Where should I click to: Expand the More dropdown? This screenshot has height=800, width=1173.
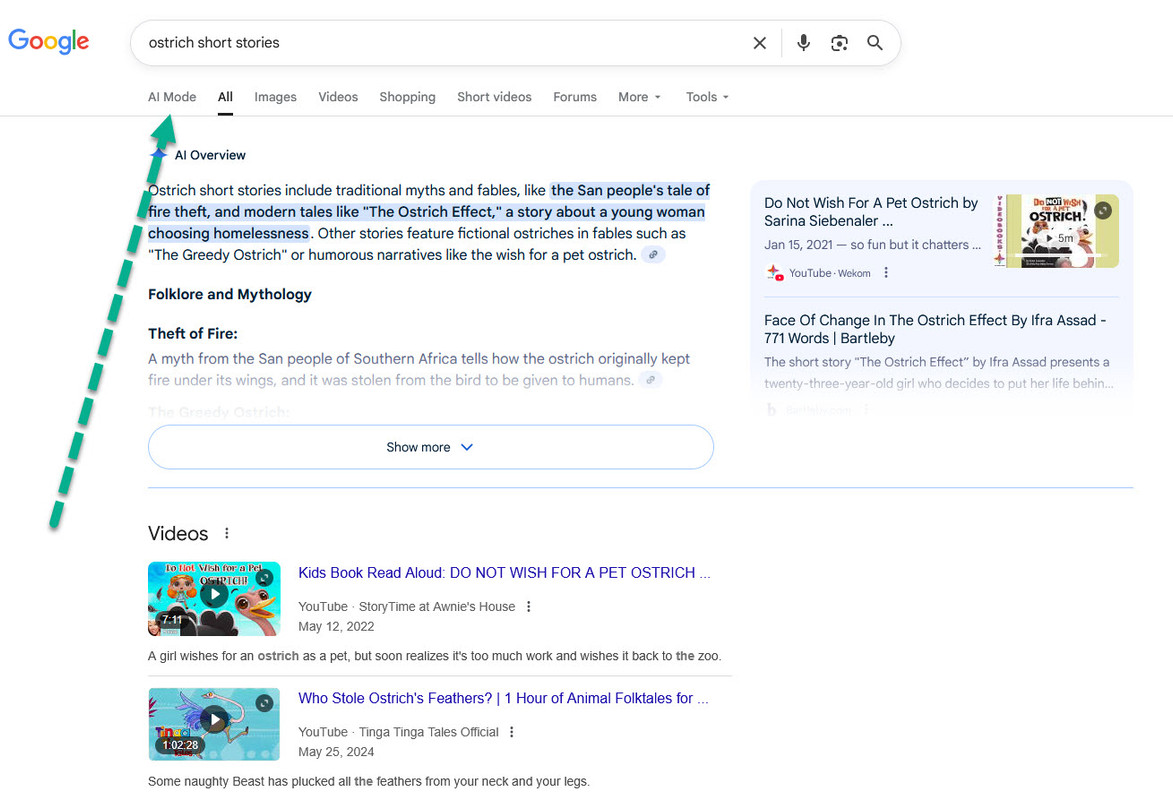pyautogui.click(x=640, y=97)
